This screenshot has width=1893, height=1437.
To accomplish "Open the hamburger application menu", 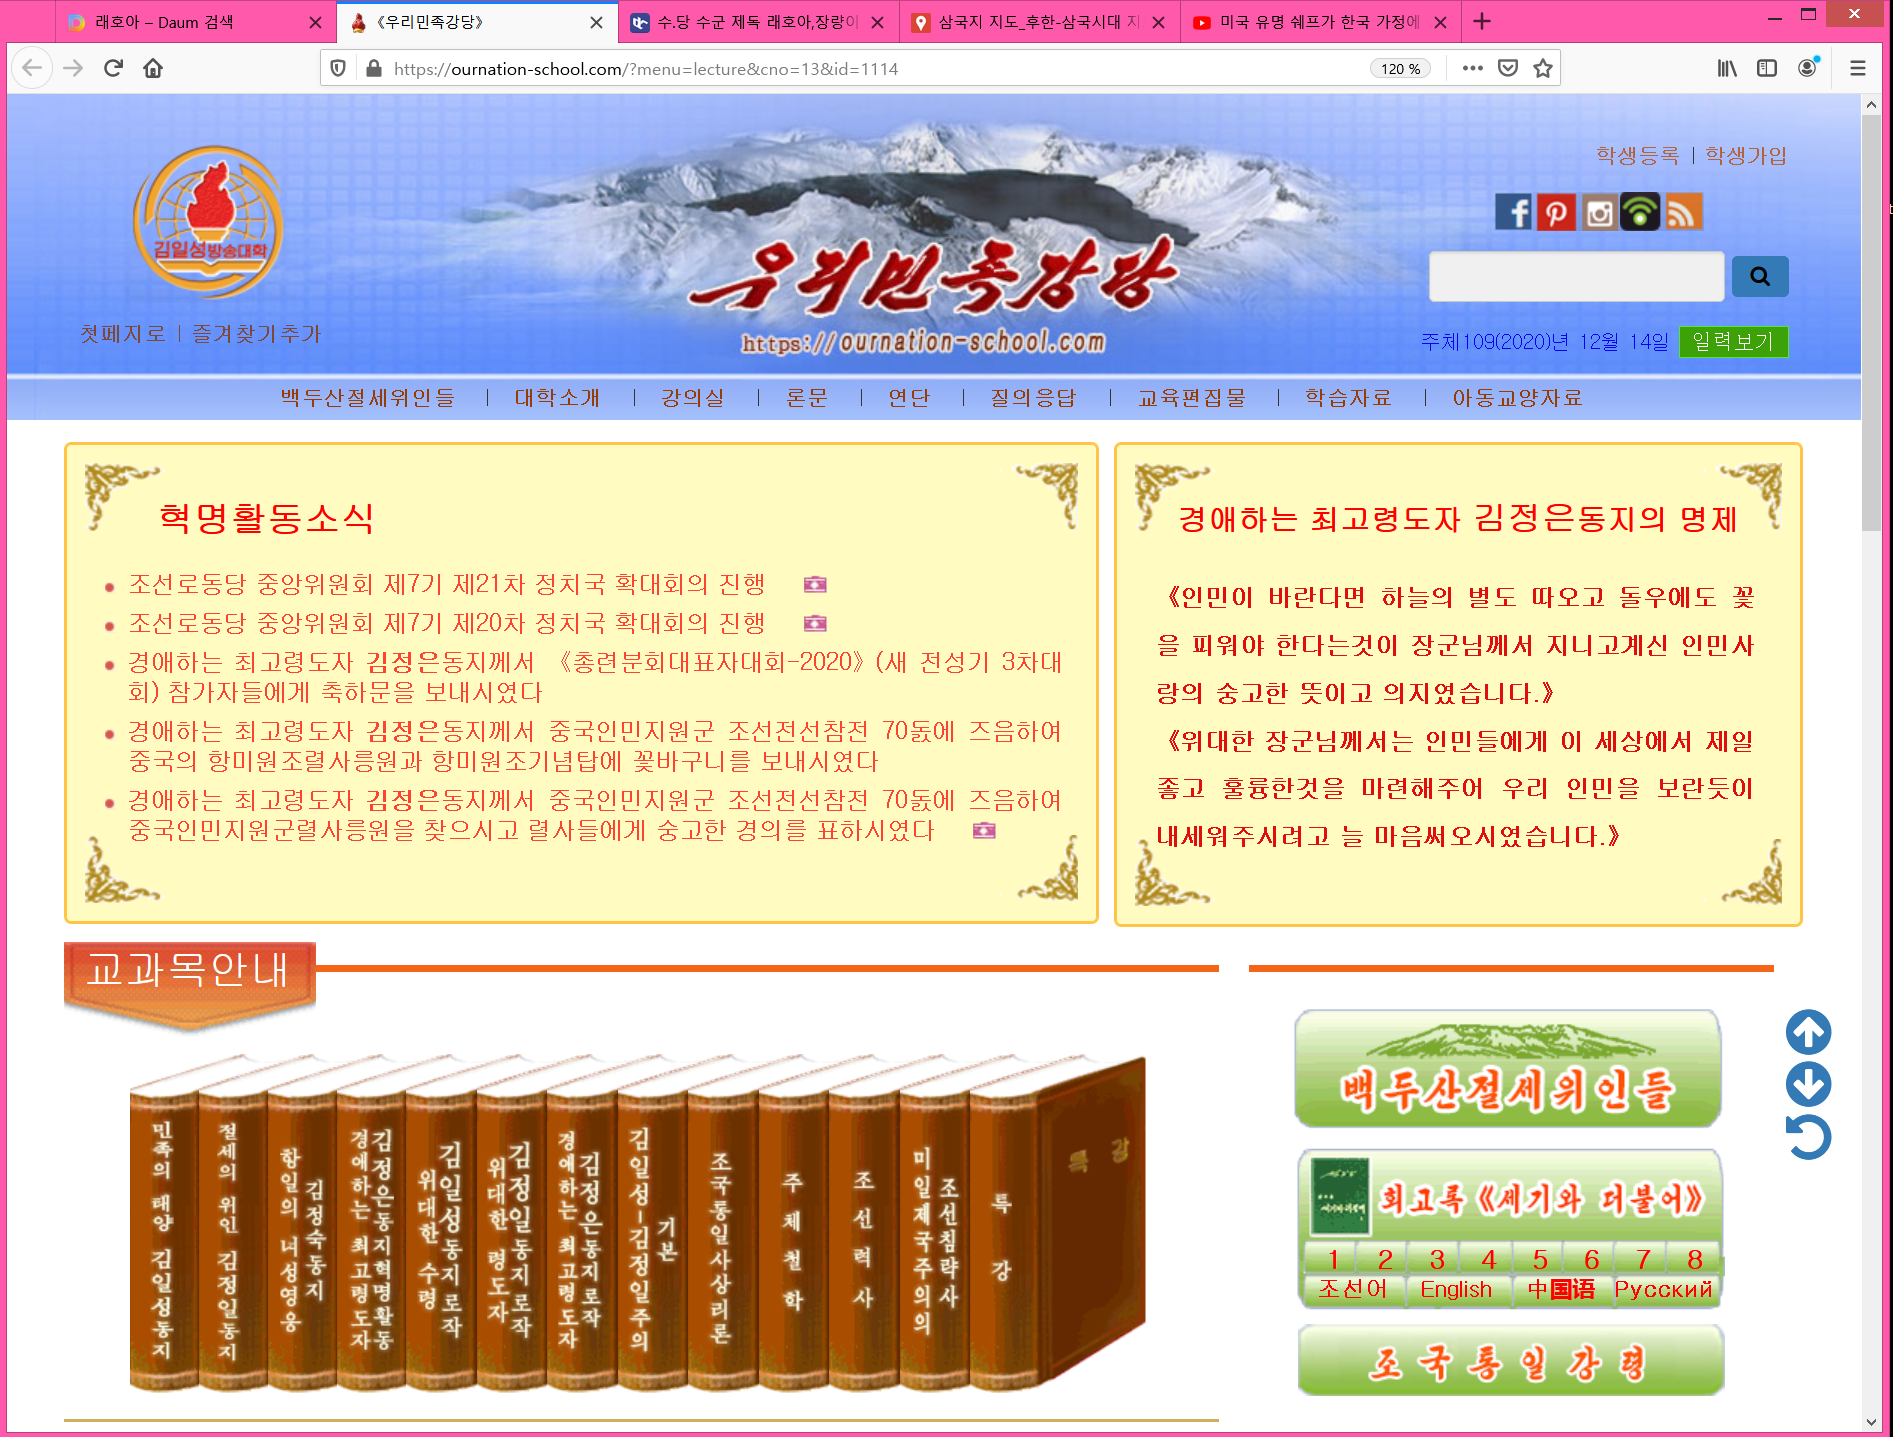I will click(1858, 68).
